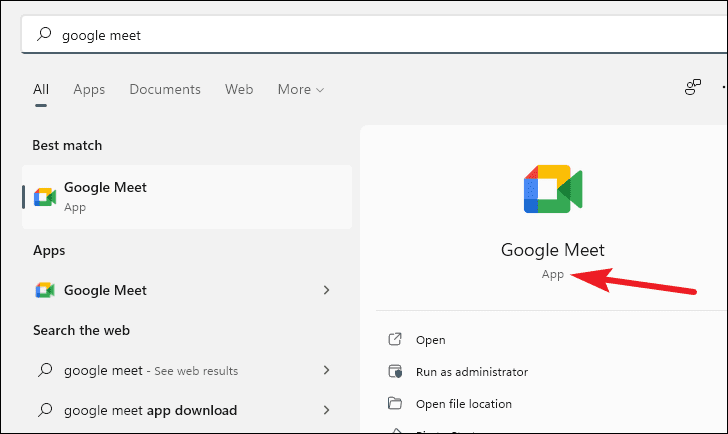Image resolution: width=728 pixels, height=434 pixels.
Task: Open Google Meet best match result
Action: [x=187, y=197]
